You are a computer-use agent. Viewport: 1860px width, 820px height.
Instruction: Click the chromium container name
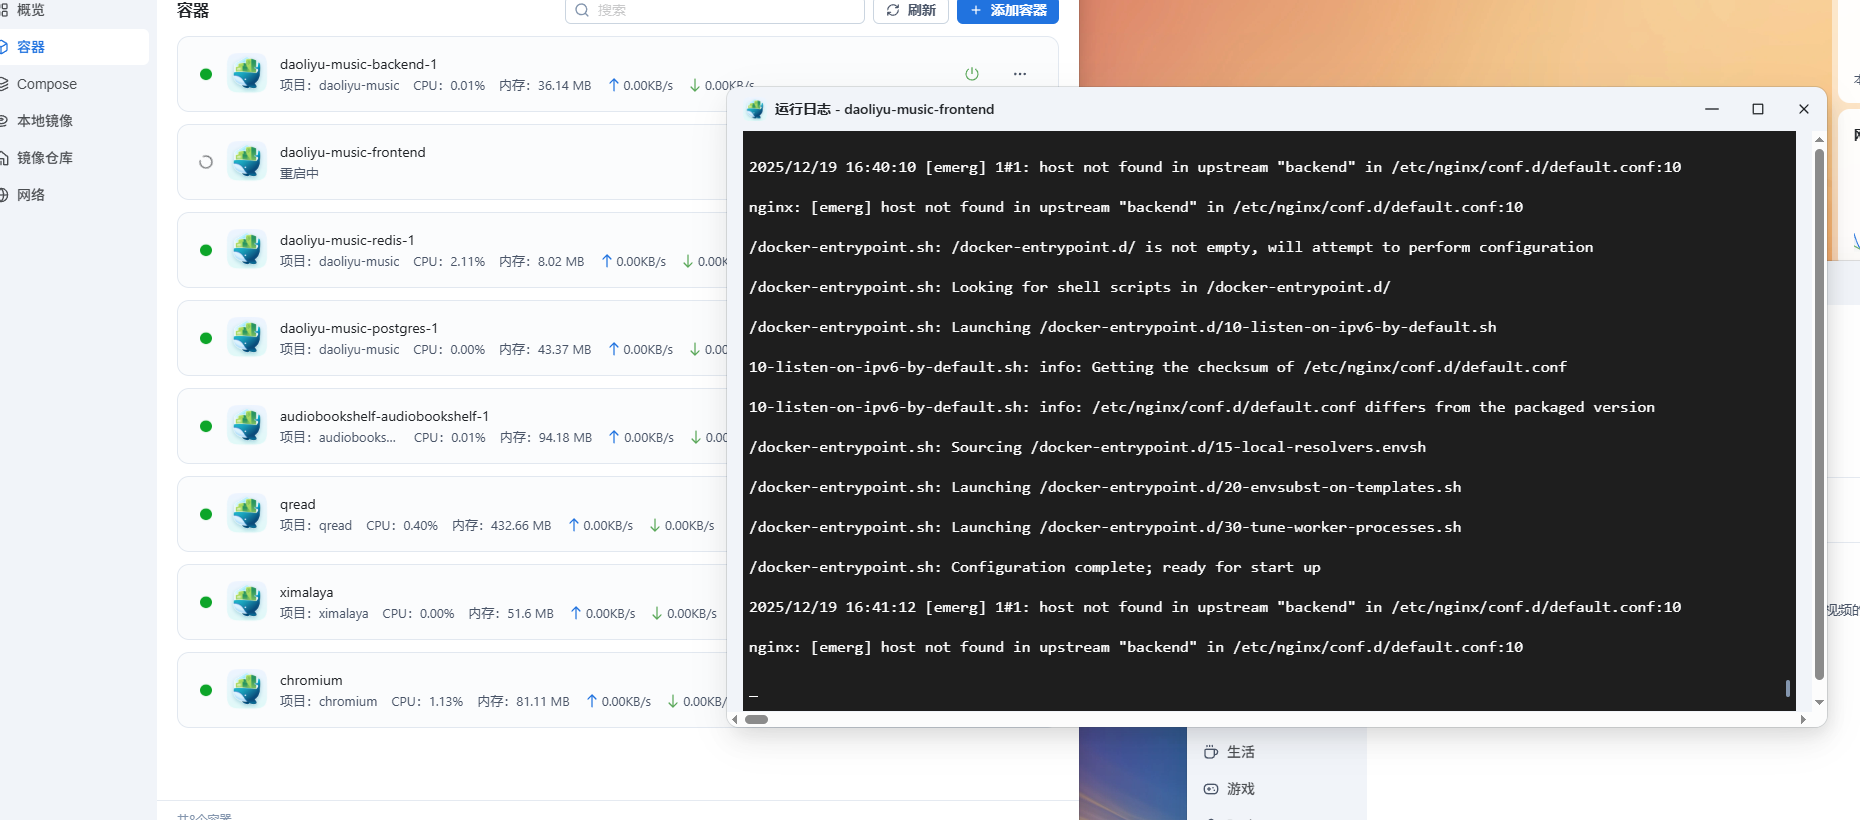coord(311,680)
